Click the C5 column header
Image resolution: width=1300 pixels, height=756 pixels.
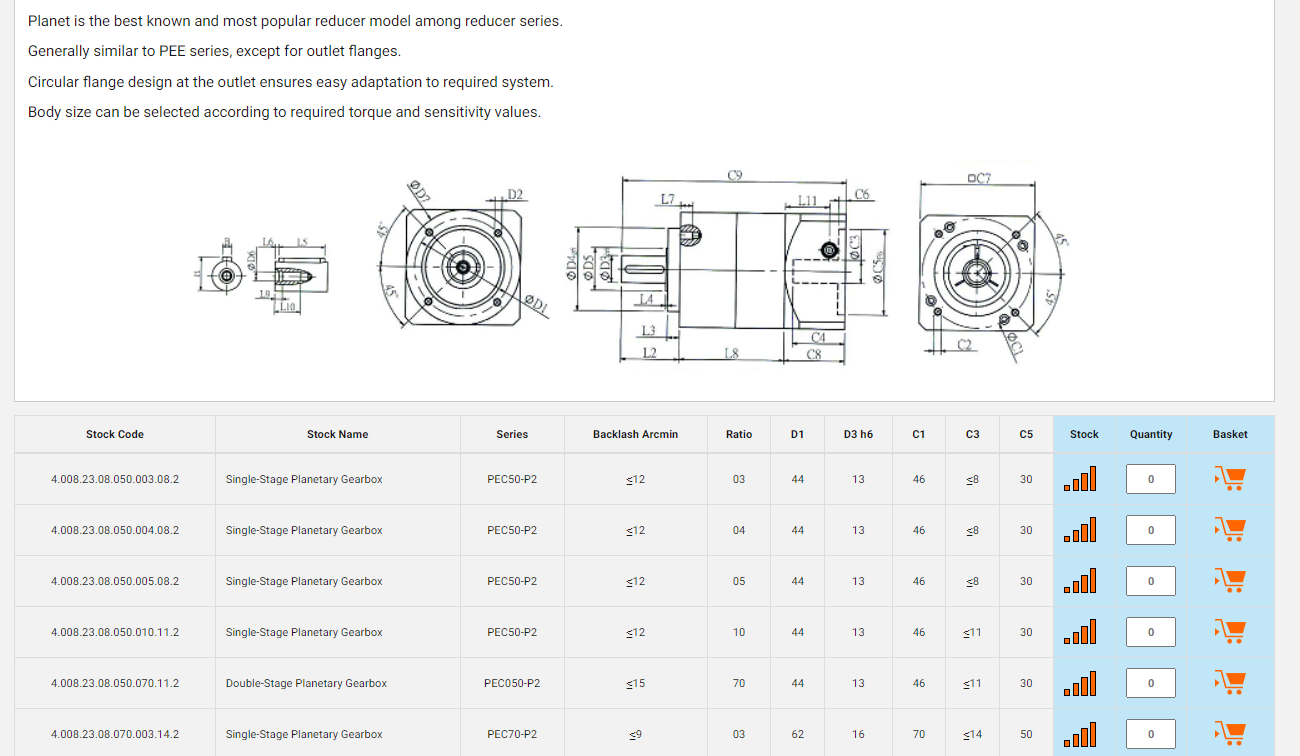pos(1026,434)
